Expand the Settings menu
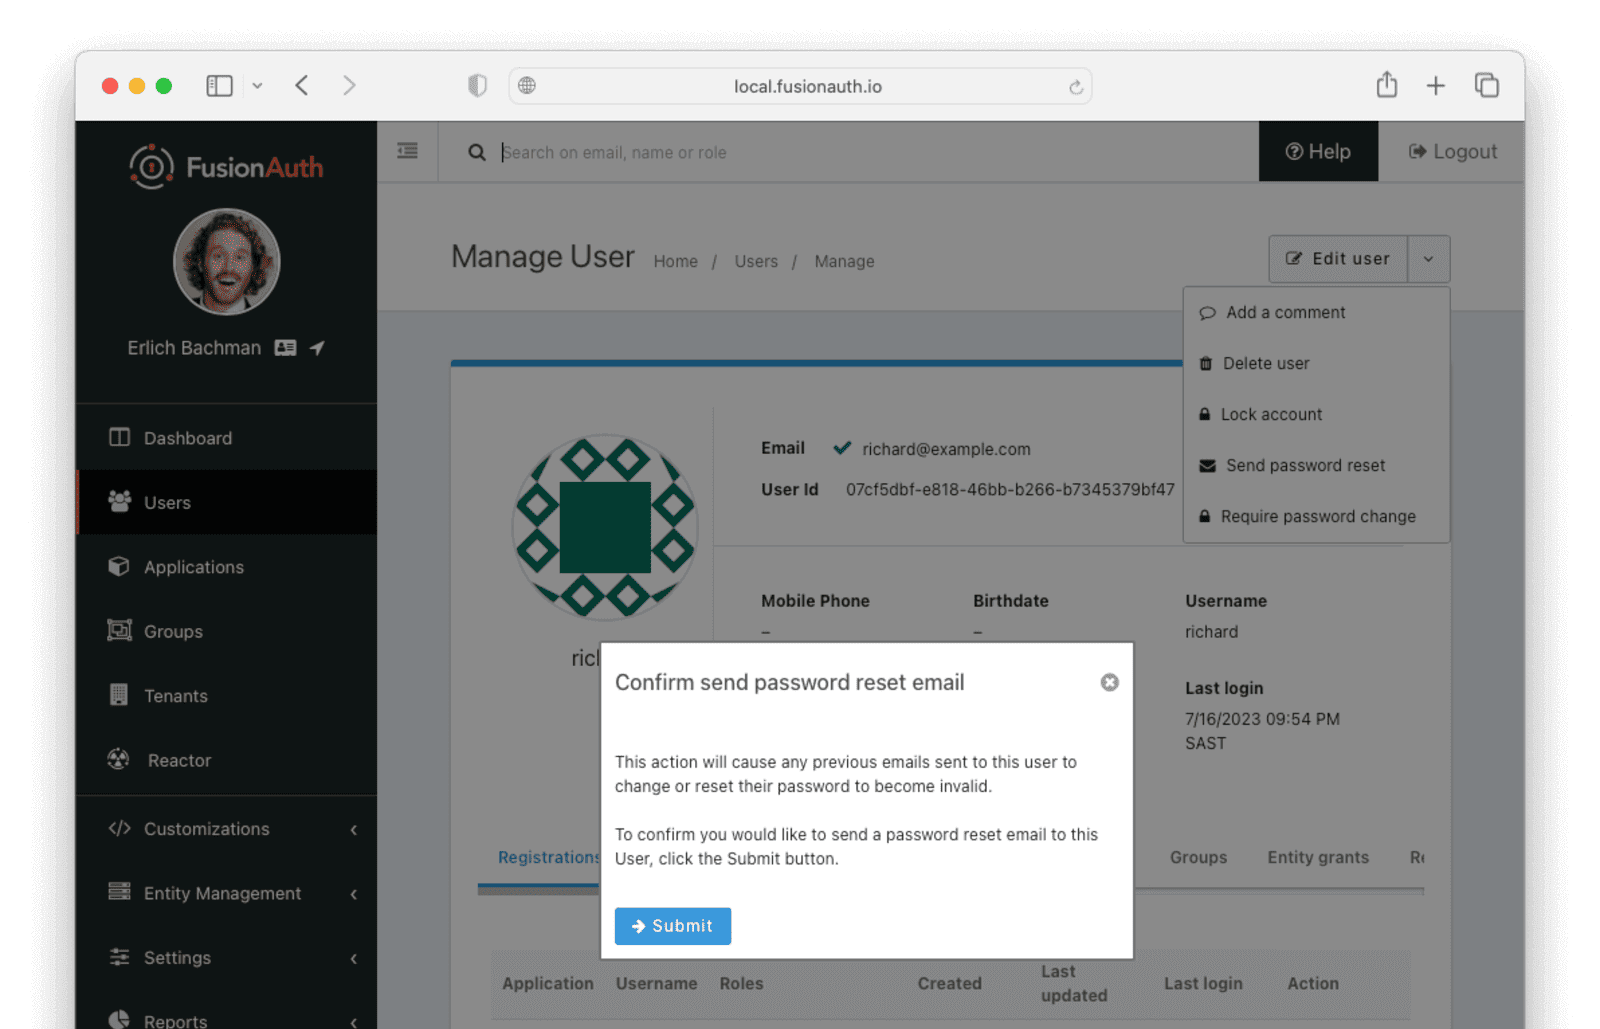 (x=227, y=958)
